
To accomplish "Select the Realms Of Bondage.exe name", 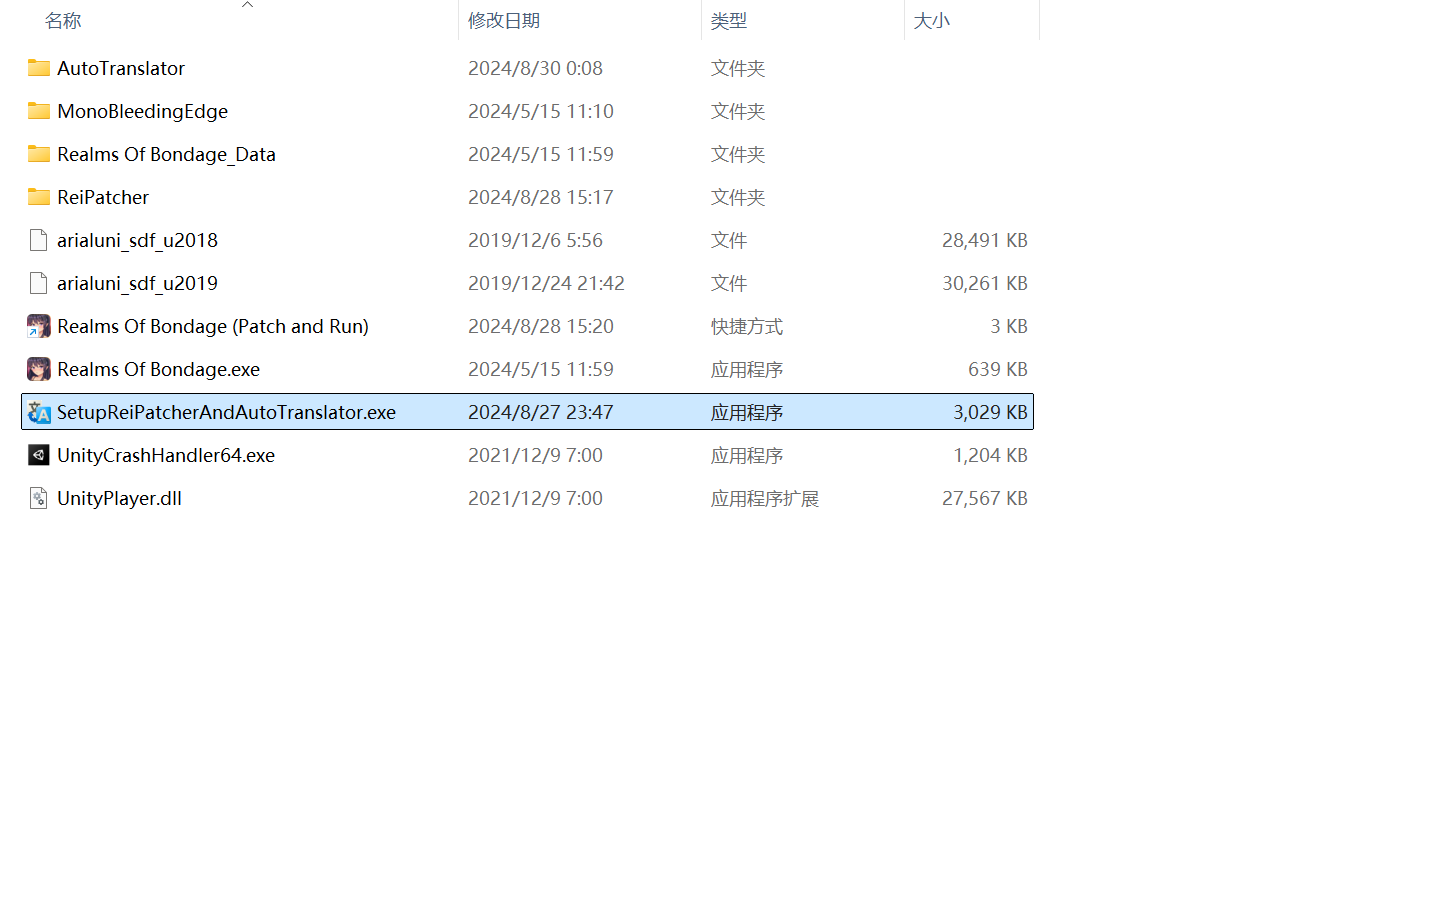I will [x=159, y=369].
